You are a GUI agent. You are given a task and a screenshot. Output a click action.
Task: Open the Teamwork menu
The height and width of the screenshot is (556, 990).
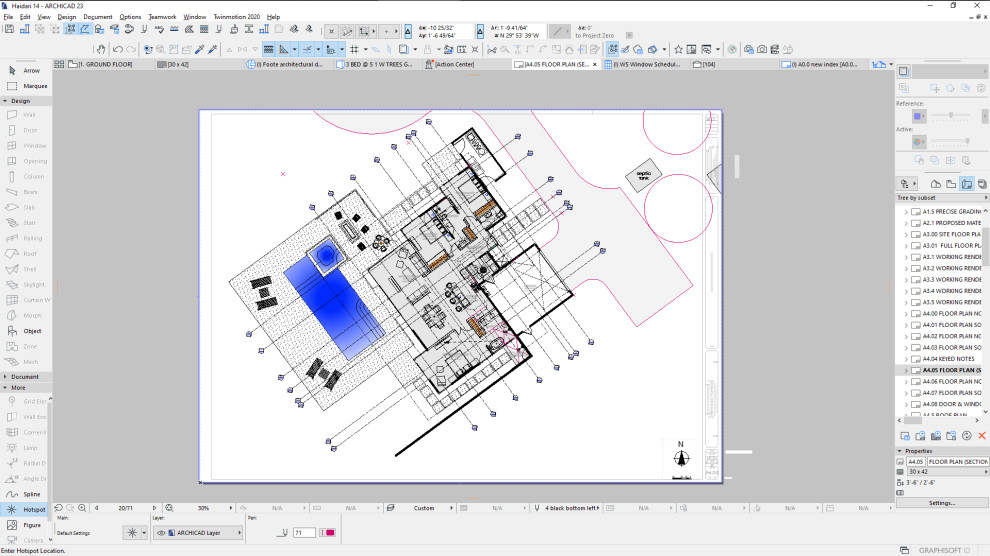(x=162, y=17)
